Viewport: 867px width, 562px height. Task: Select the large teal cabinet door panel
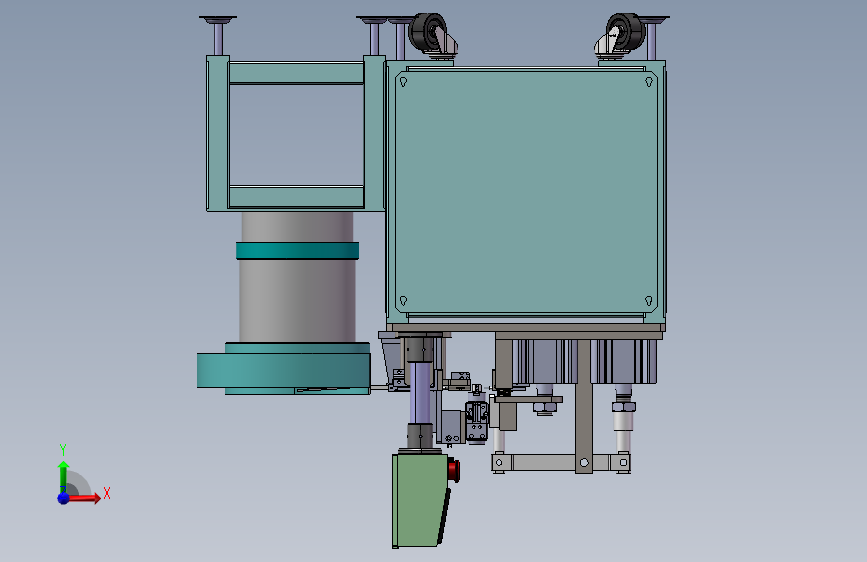526,191
